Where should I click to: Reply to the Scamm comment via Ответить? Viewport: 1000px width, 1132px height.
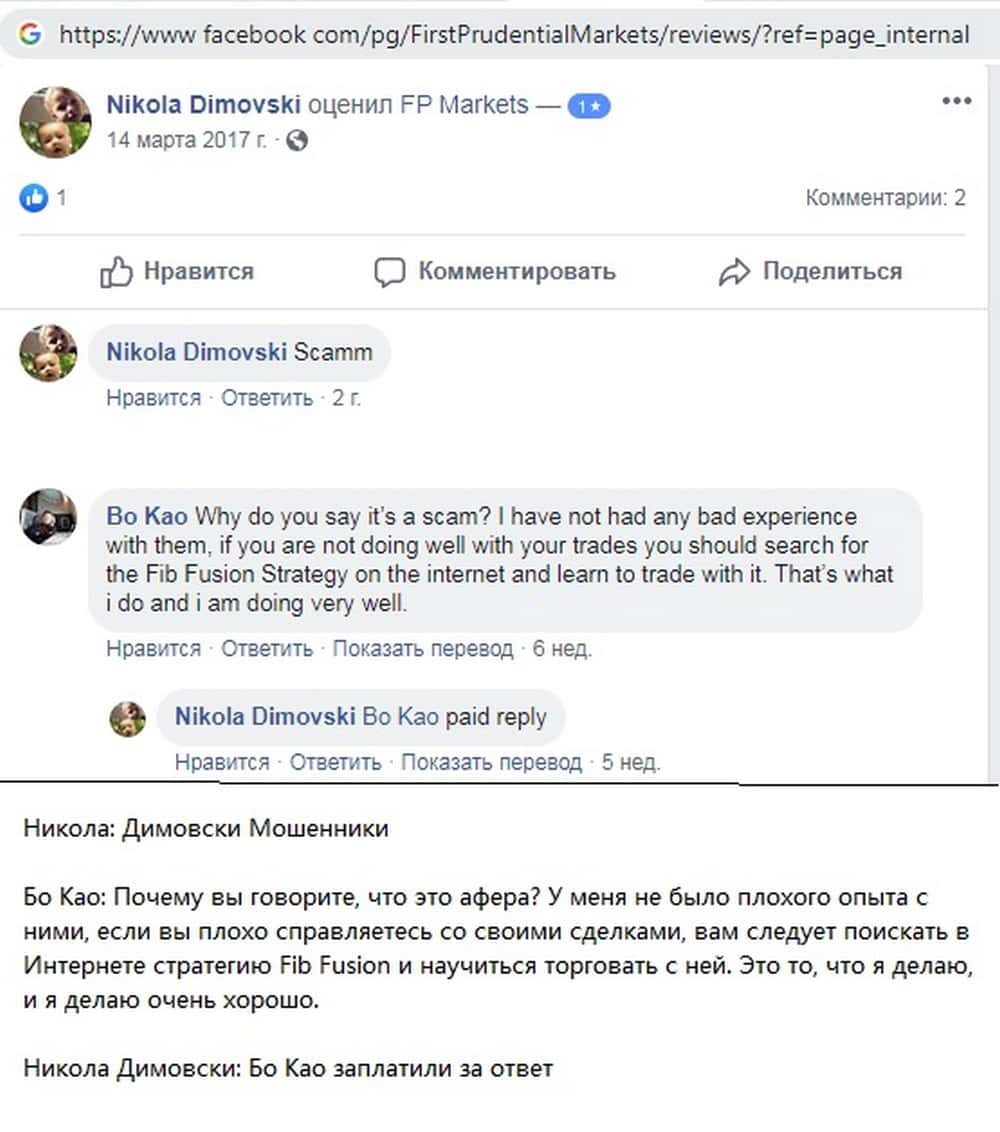pyautogui.click(x=267, y=397)
